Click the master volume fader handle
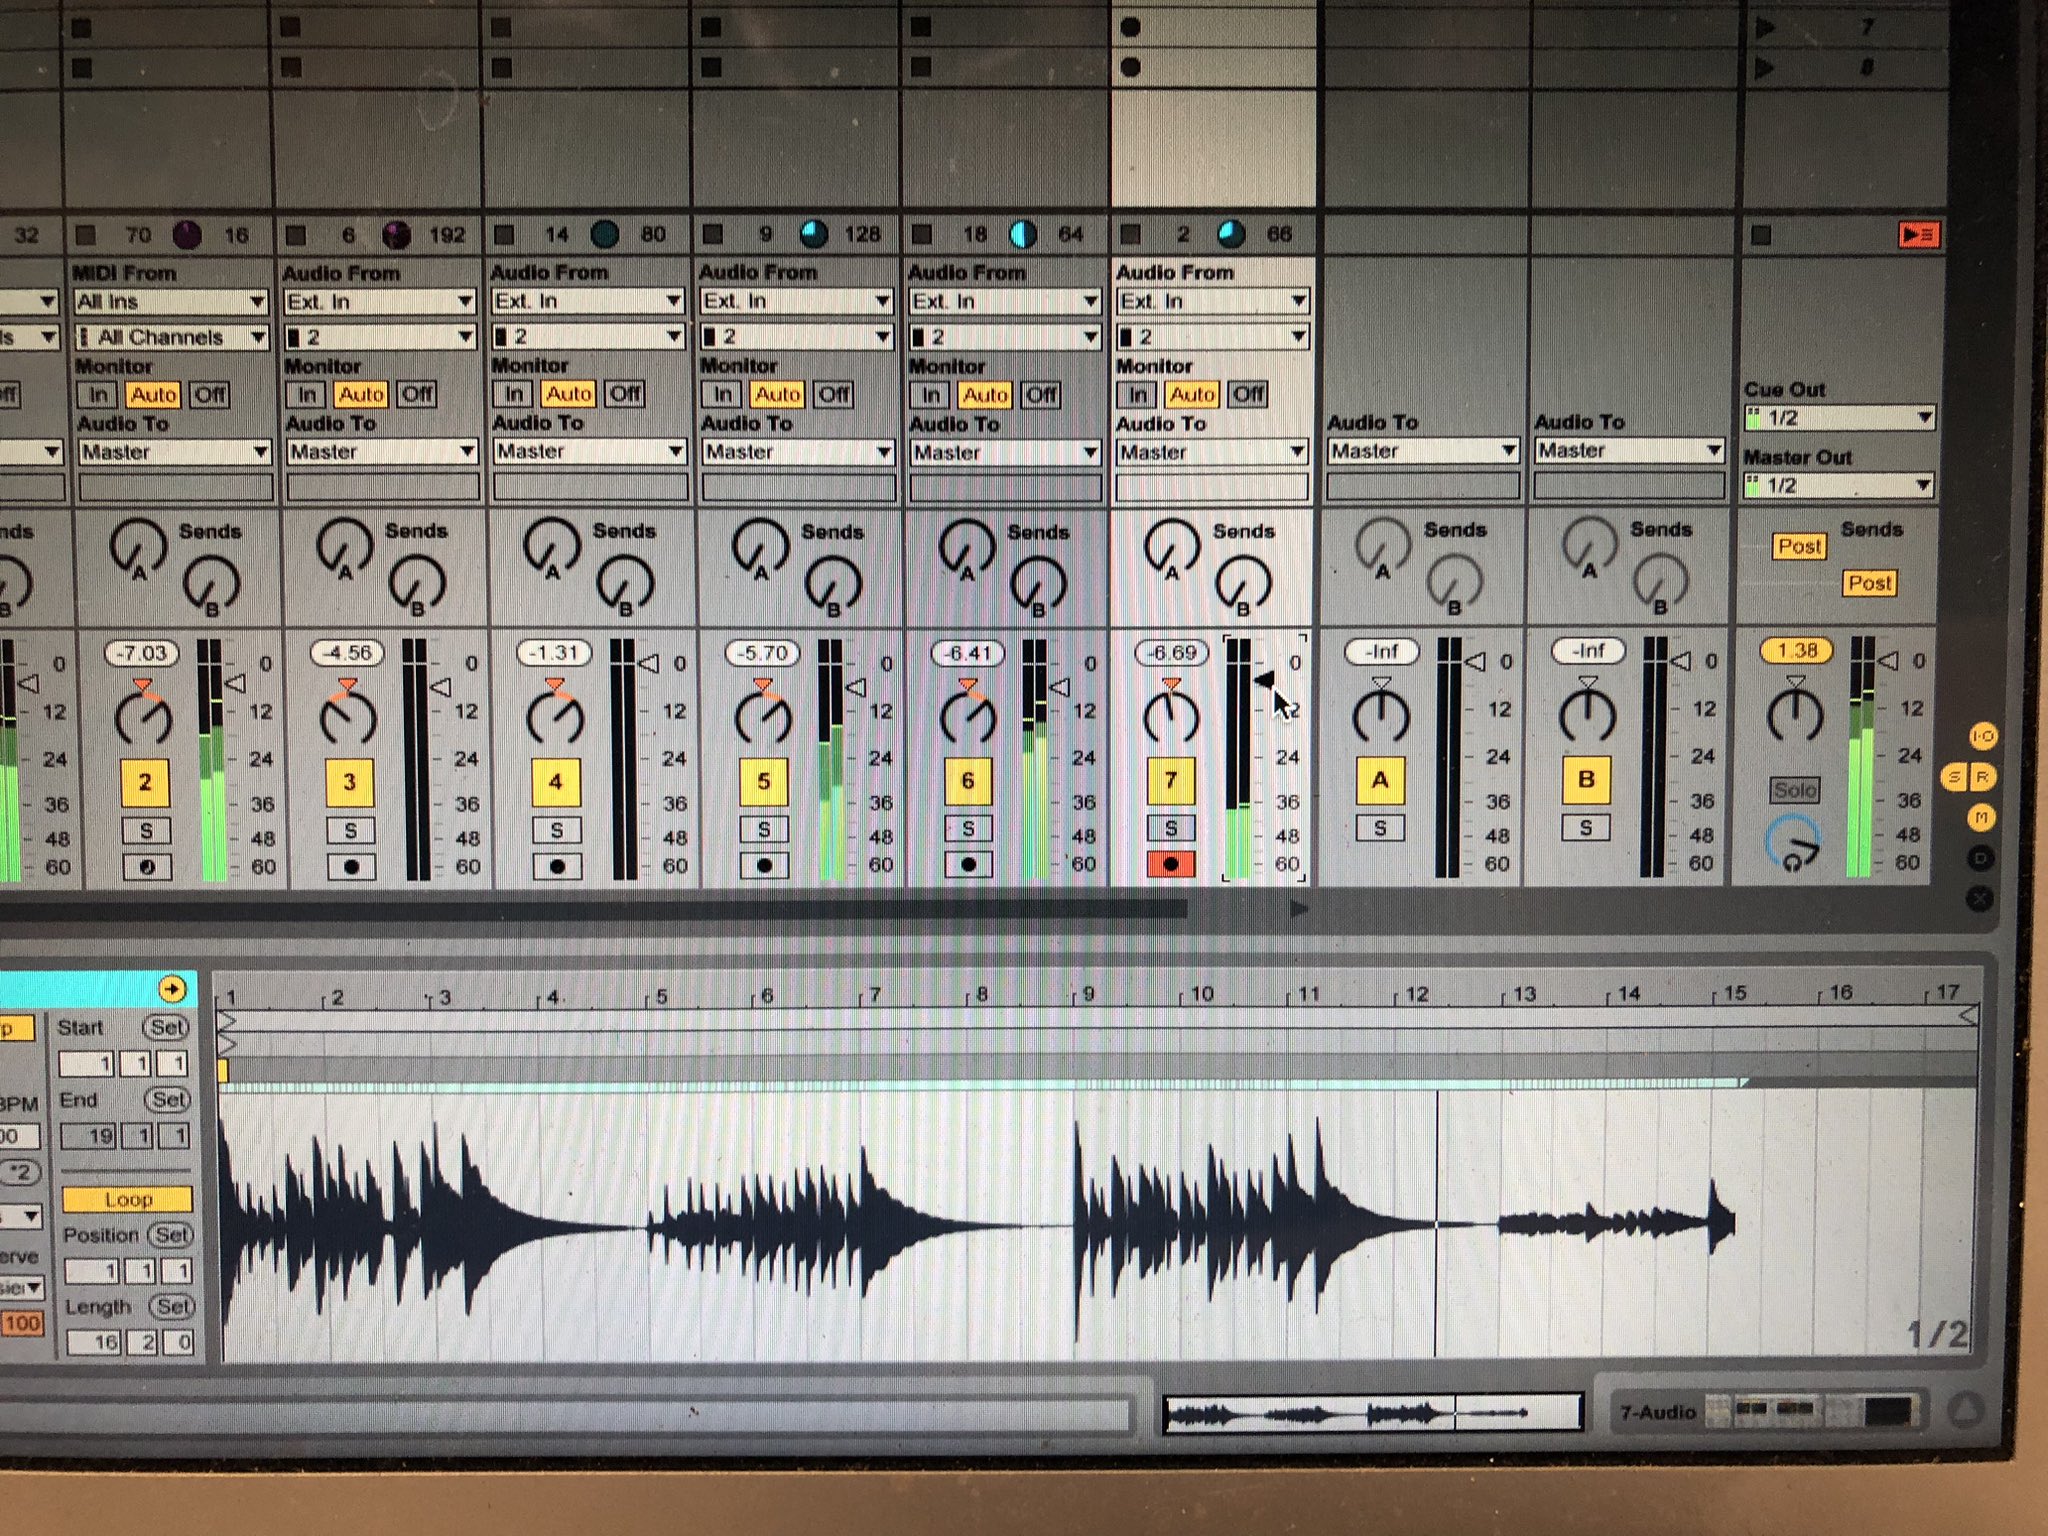 pyautogui.click(x=1886, y=660)
